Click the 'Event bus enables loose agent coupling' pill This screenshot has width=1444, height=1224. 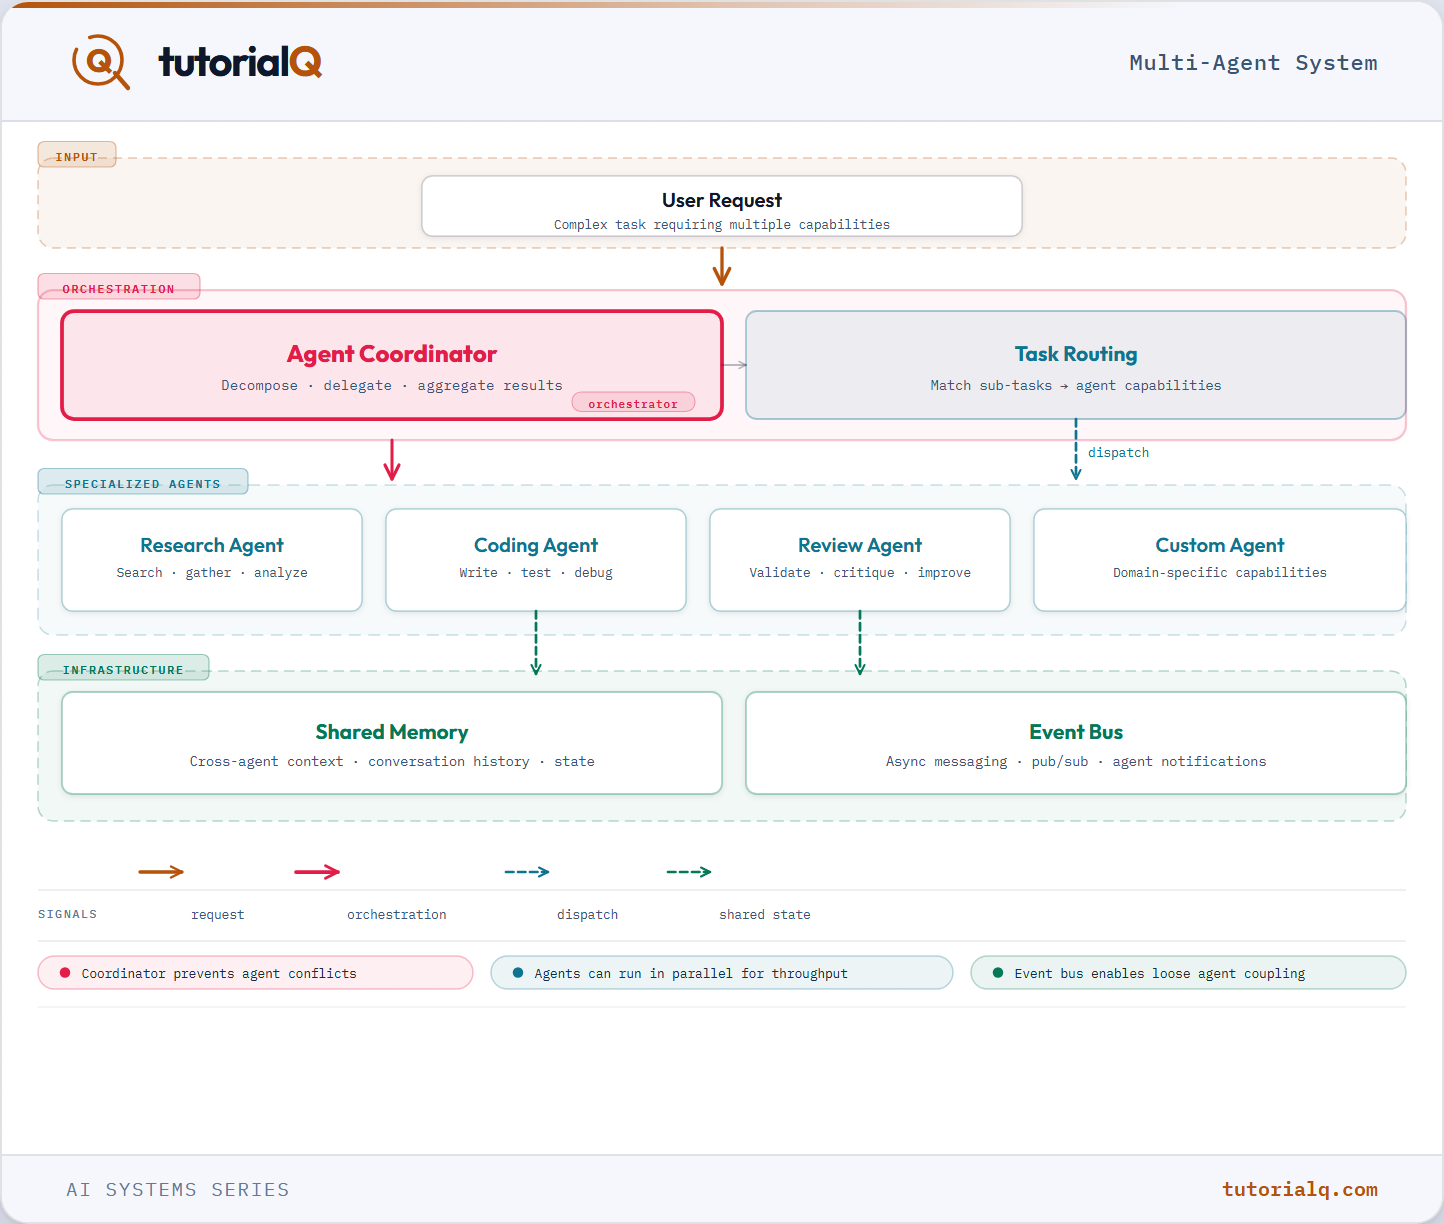1188,973
